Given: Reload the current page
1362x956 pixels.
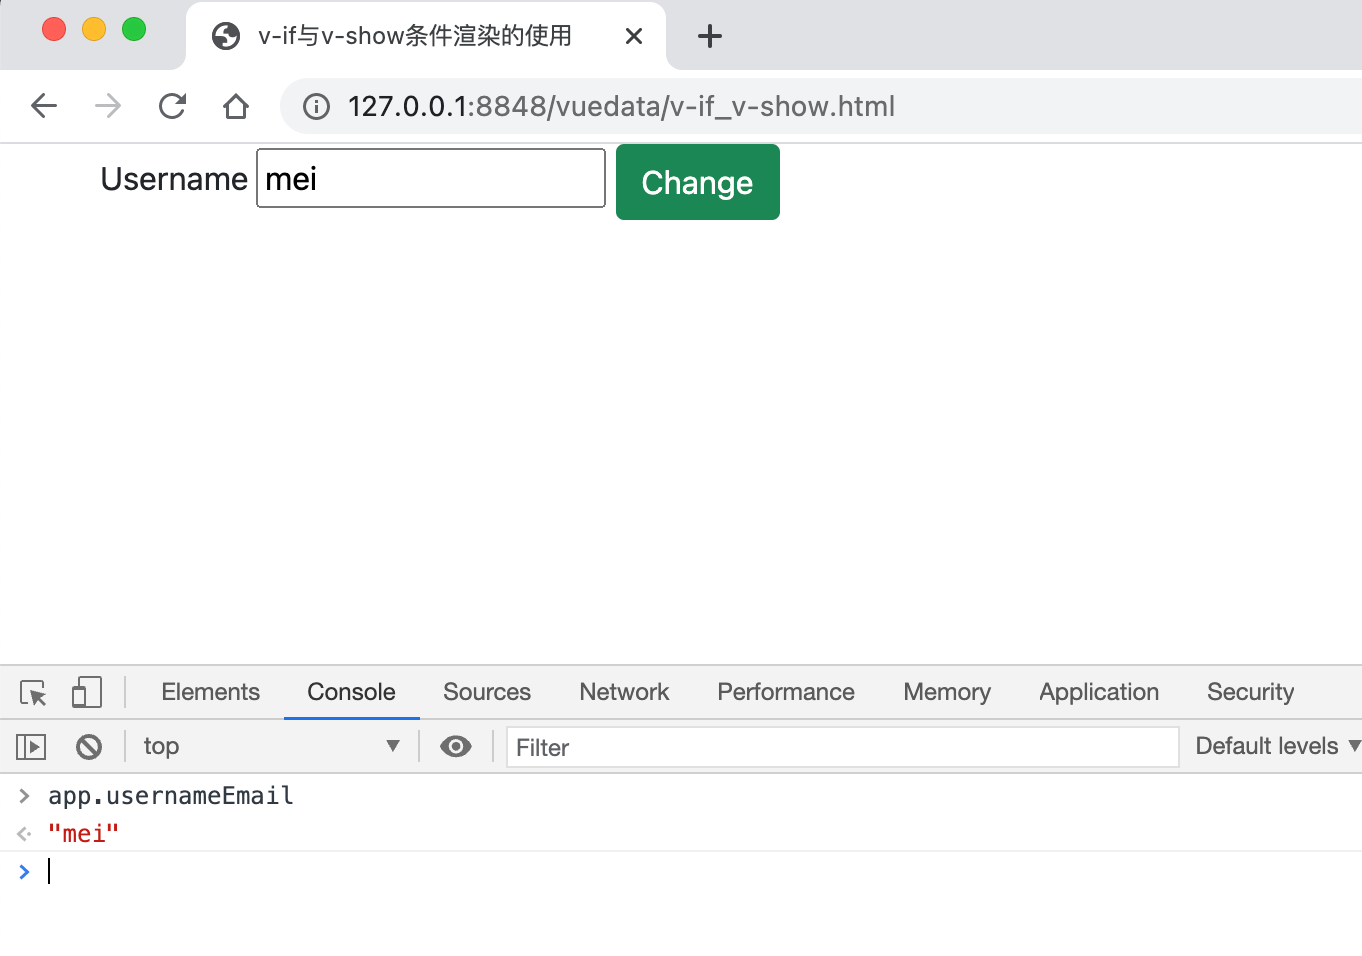Looking at the screenshot, I should click(172, 106).
